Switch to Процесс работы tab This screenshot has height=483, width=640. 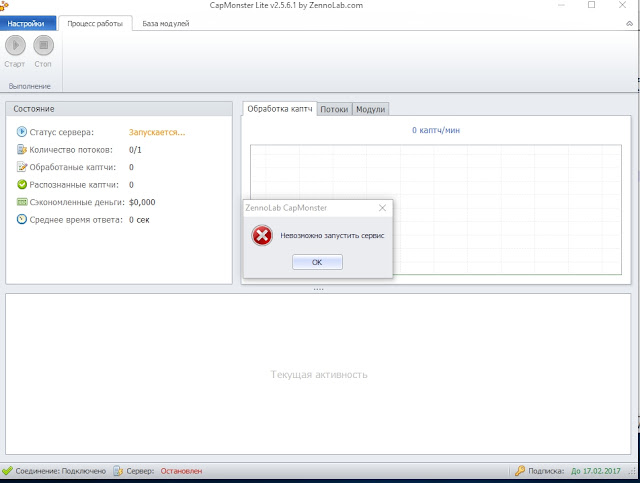95,23
